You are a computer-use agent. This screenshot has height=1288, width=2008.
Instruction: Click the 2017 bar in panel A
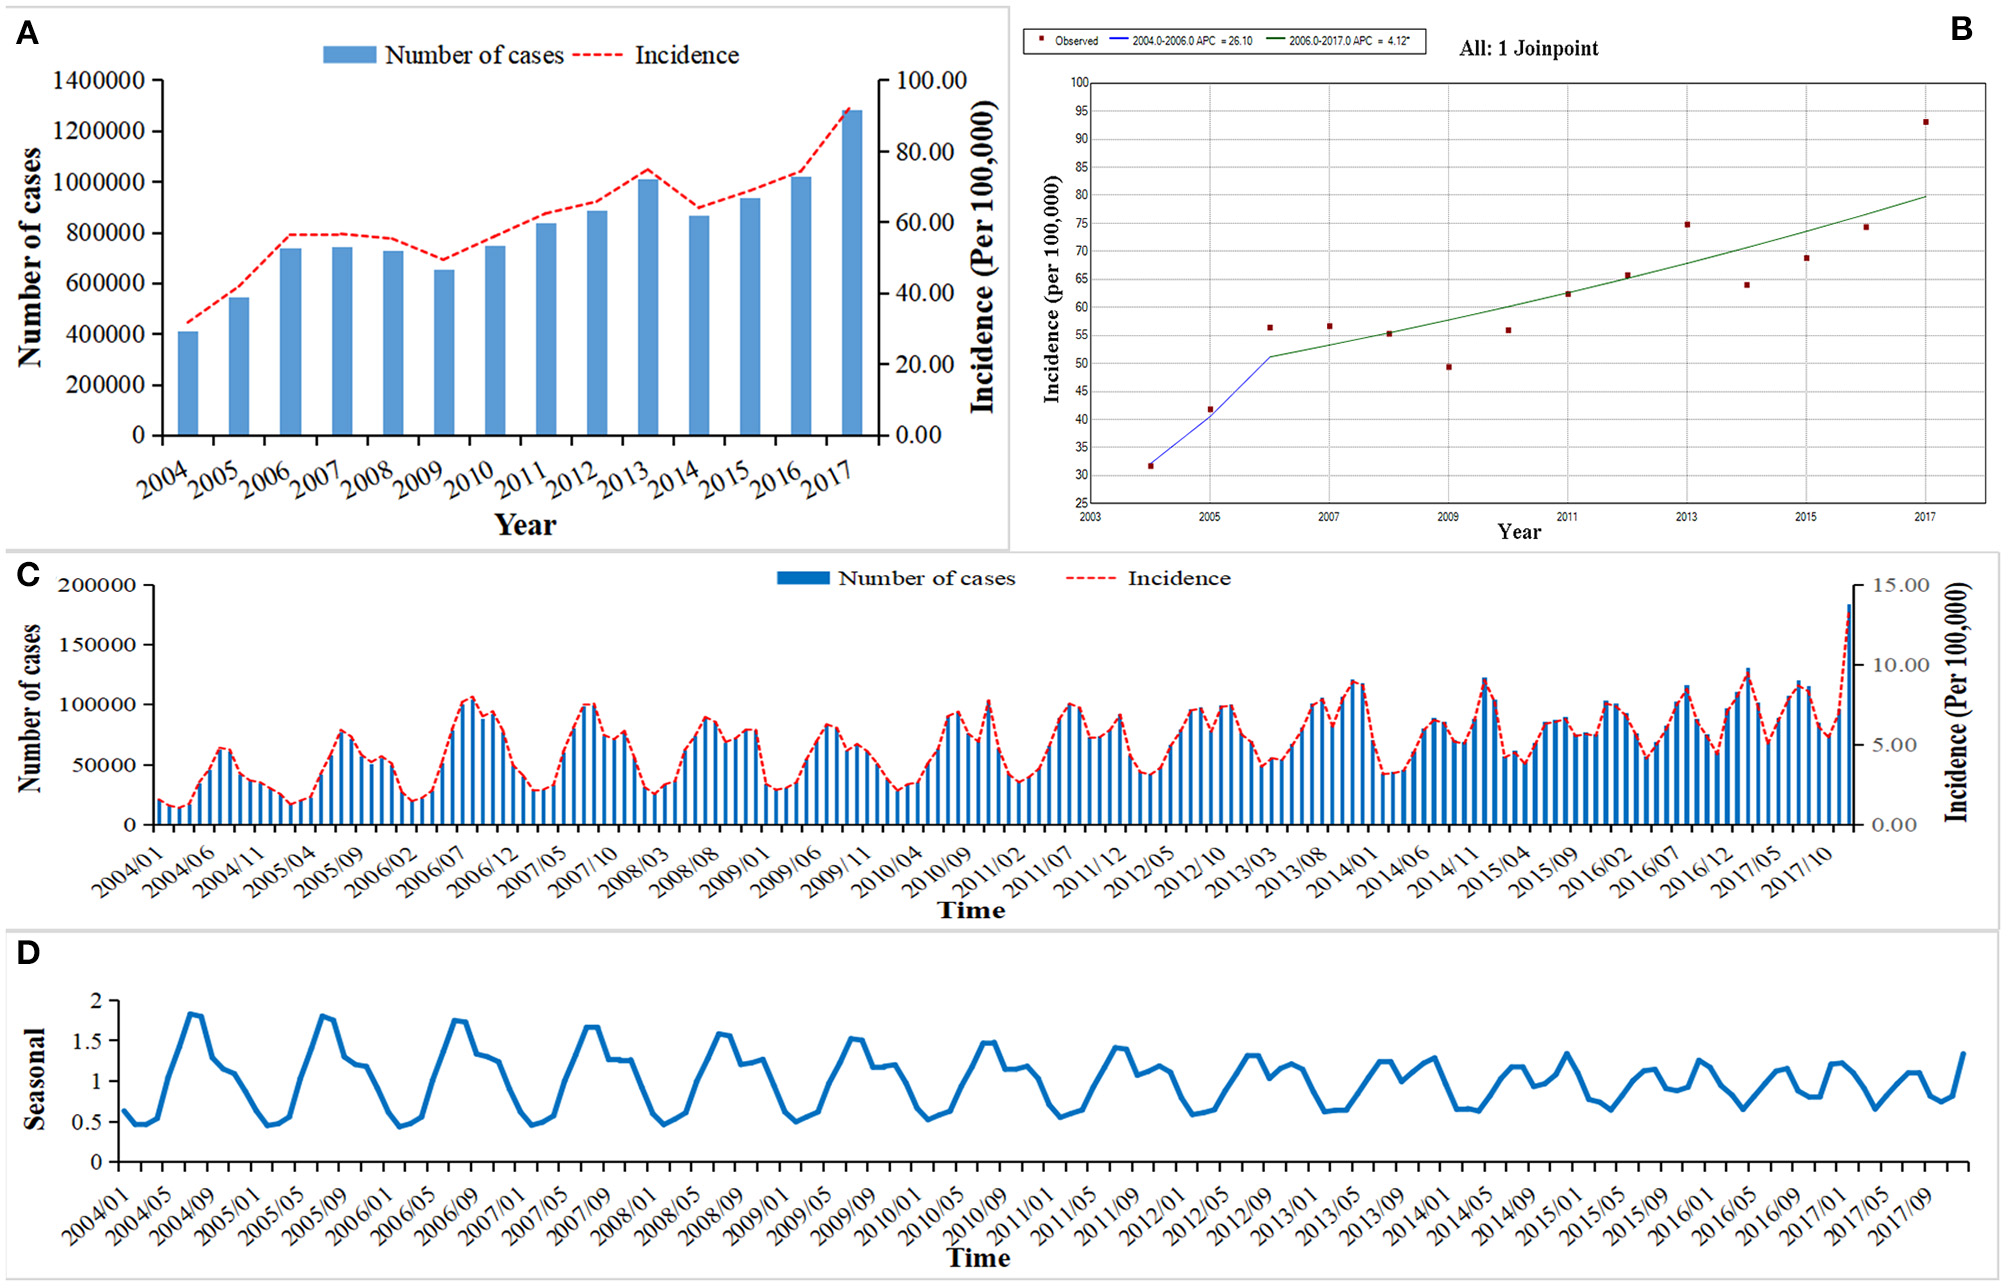(x=852, y=272)
